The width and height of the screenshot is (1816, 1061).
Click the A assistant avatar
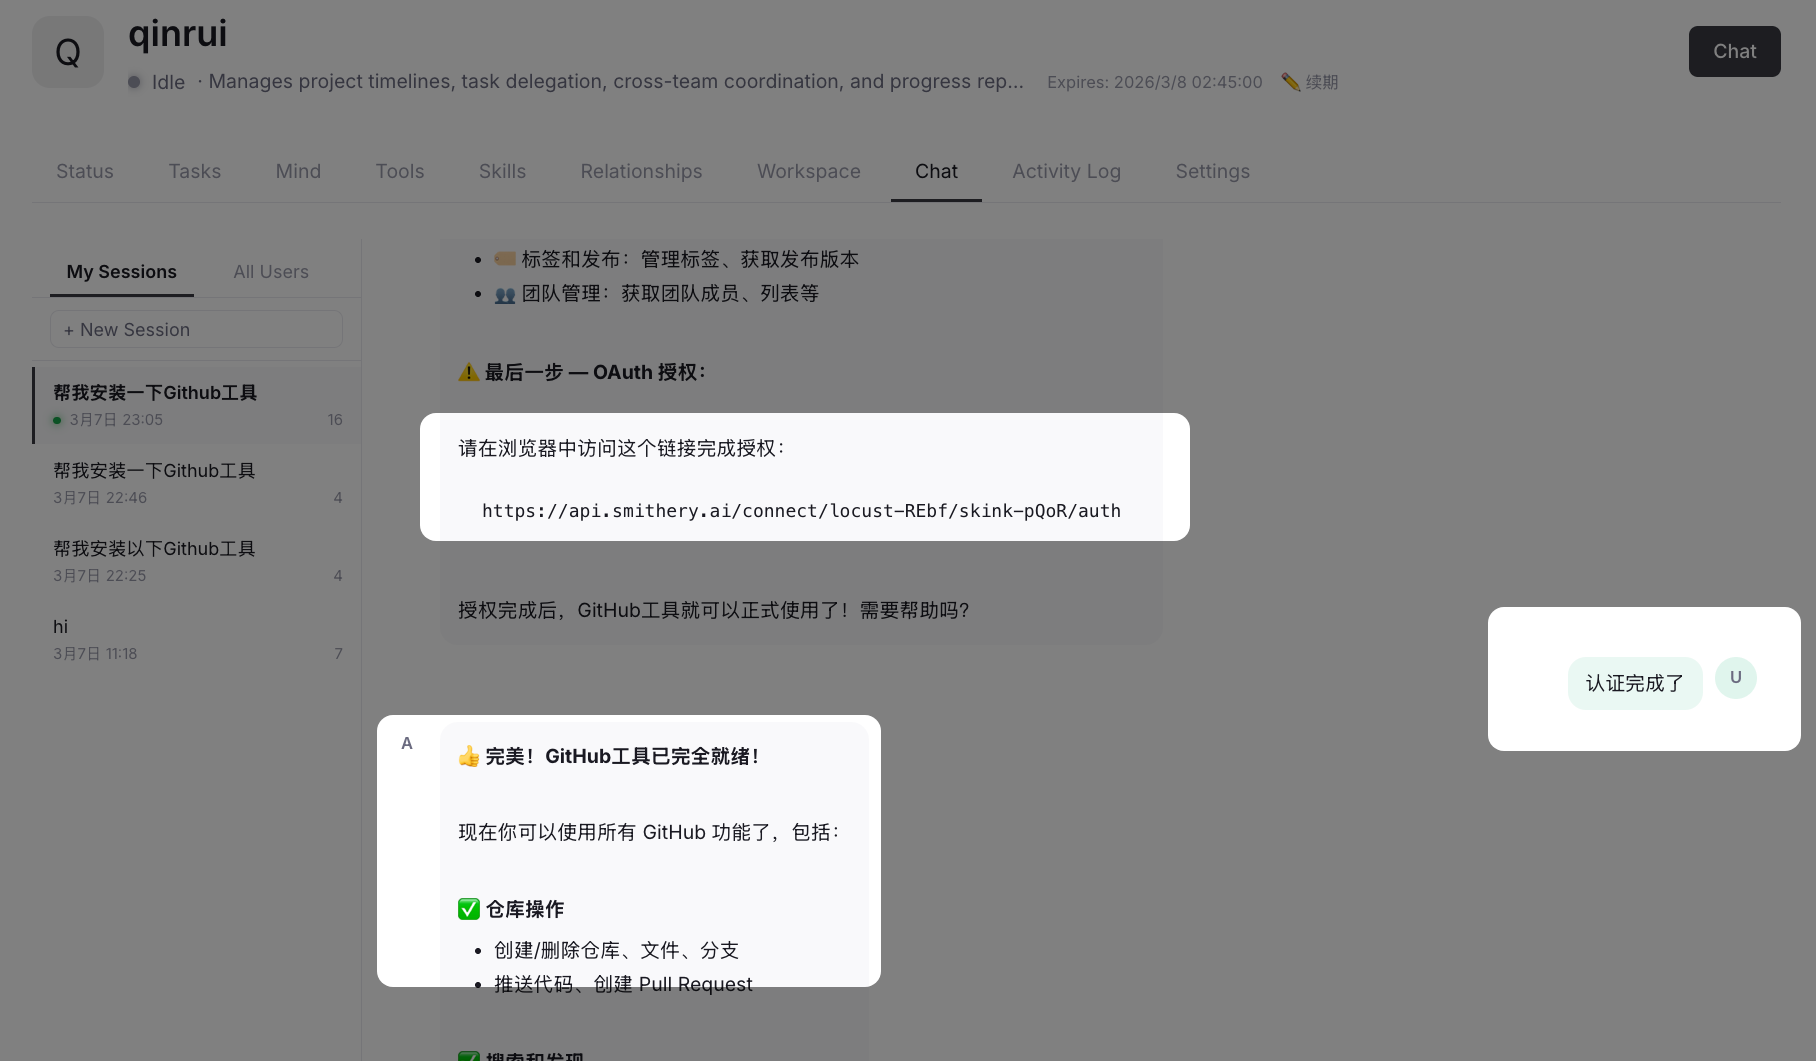[x=407, y=743]
